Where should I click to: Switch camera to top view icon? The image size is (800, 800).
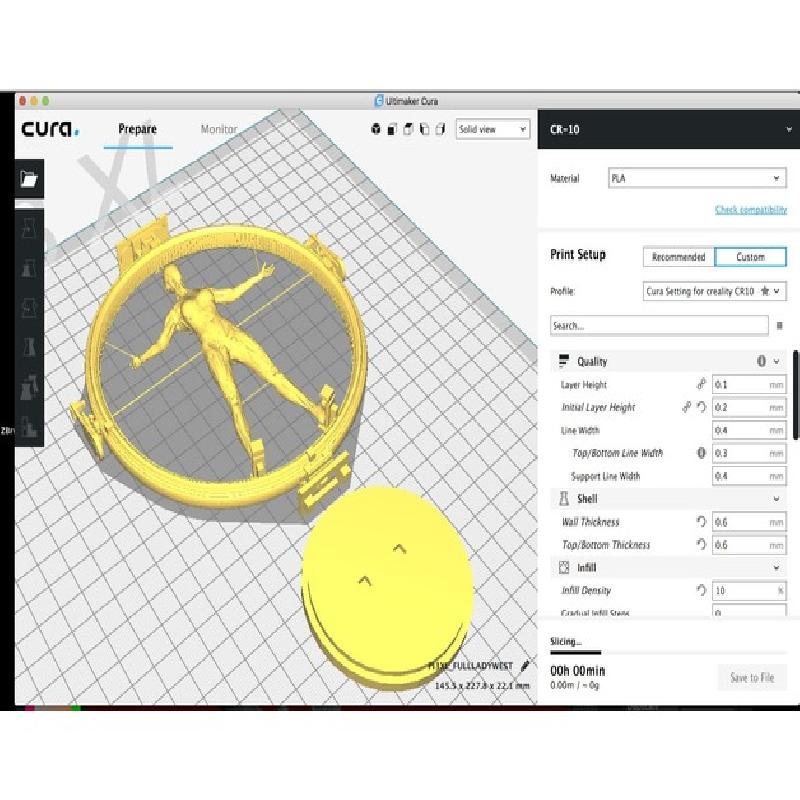pyautogui.click(x=408, y=129)
